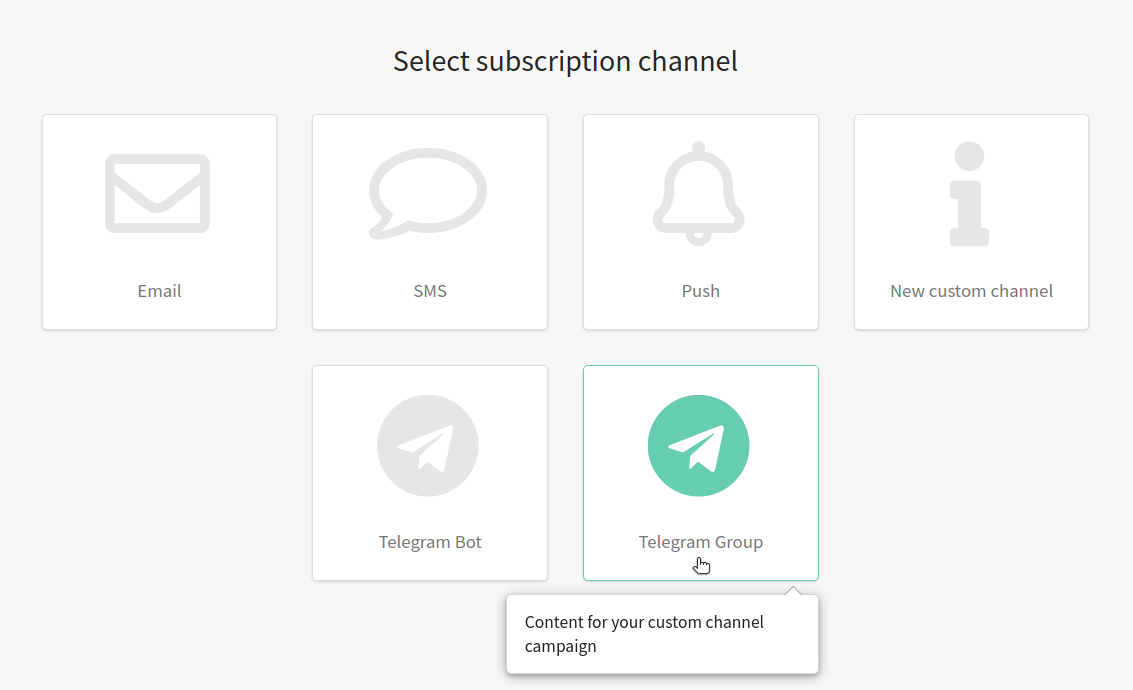
Task: Click the Email envelope icon
Action: pyautogui.click(x=158, y=194)
